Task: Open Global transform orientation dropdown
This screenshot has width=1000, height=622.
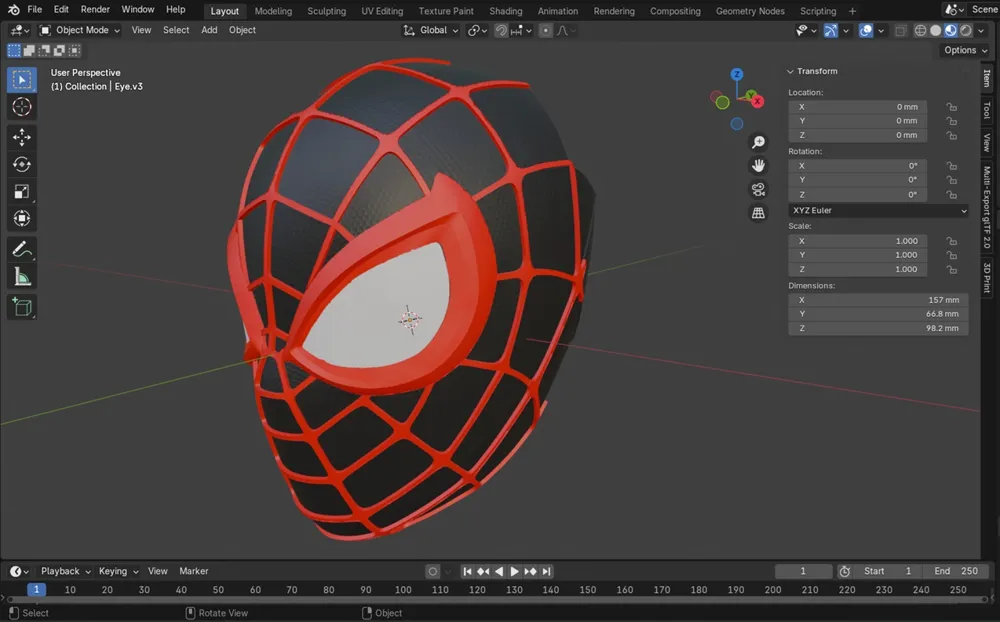Action: 431,31
